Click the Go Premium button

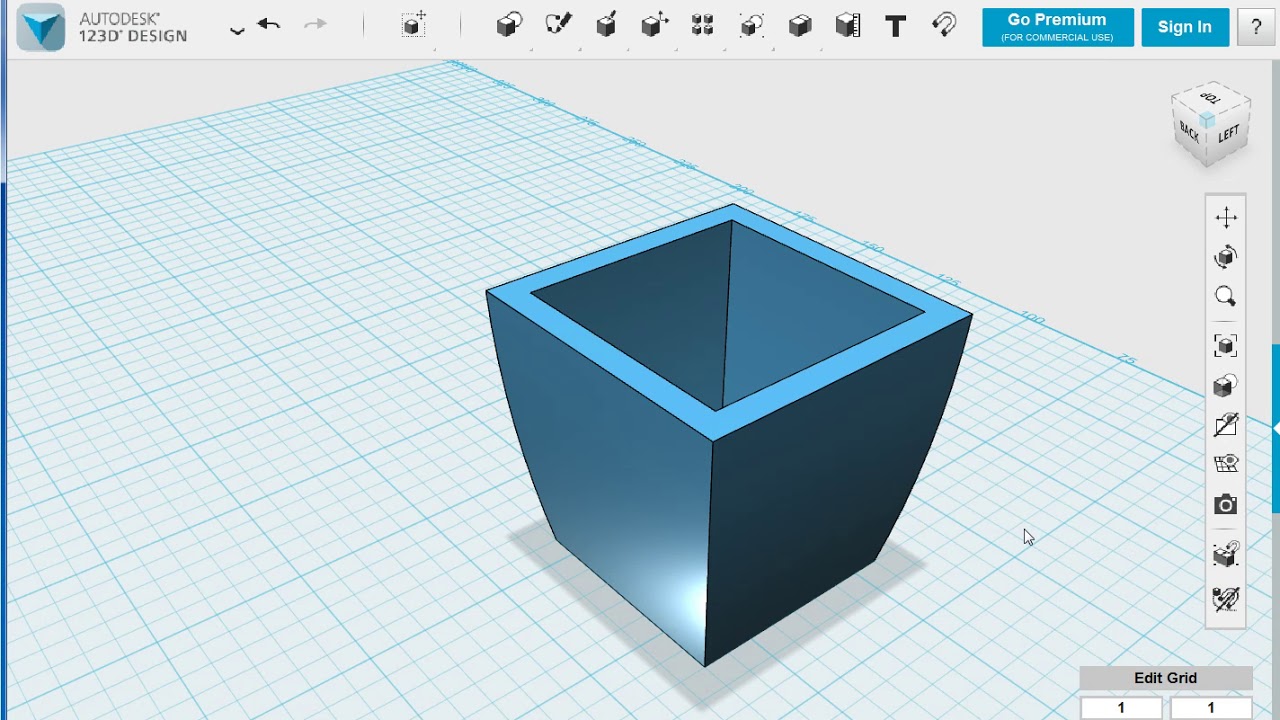click(x=1058, y=27)
